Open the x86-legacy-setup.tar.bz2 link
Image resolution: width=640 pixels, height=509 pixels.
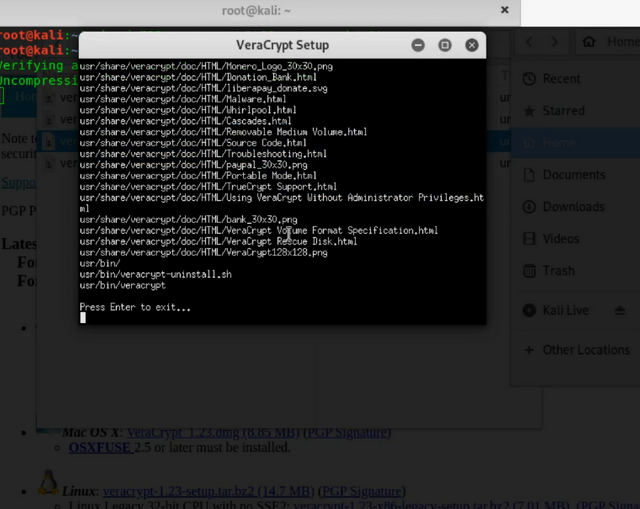point(432,505)
